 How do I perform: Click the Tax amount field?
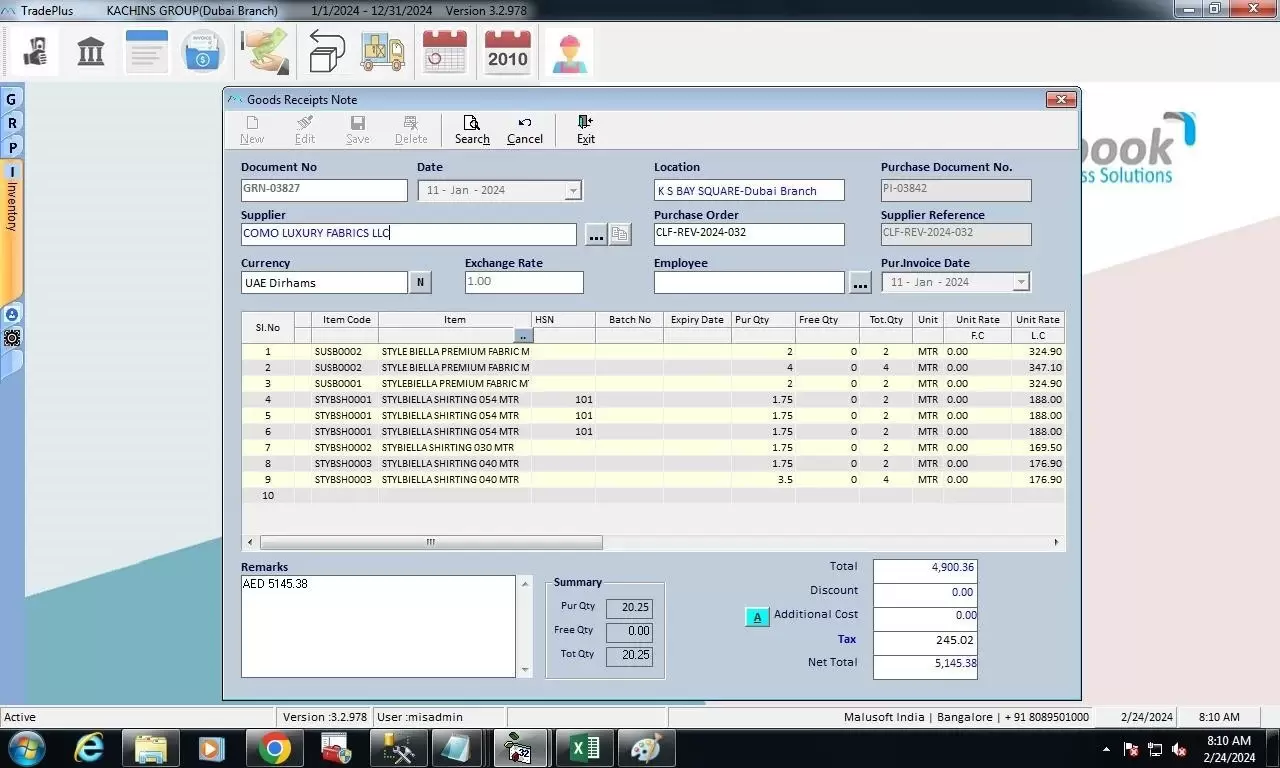925,640
